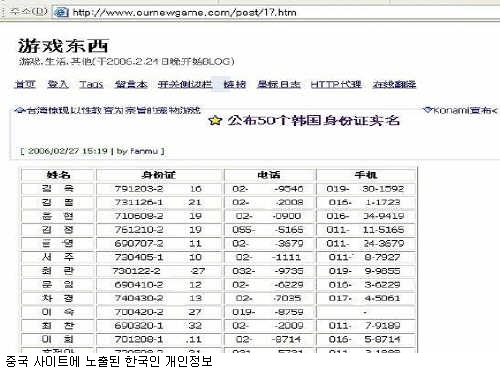Viewport: 500px width, 373px height.
Task: Click the IE page icon in address bar
Action: click(x=61, y=12)
